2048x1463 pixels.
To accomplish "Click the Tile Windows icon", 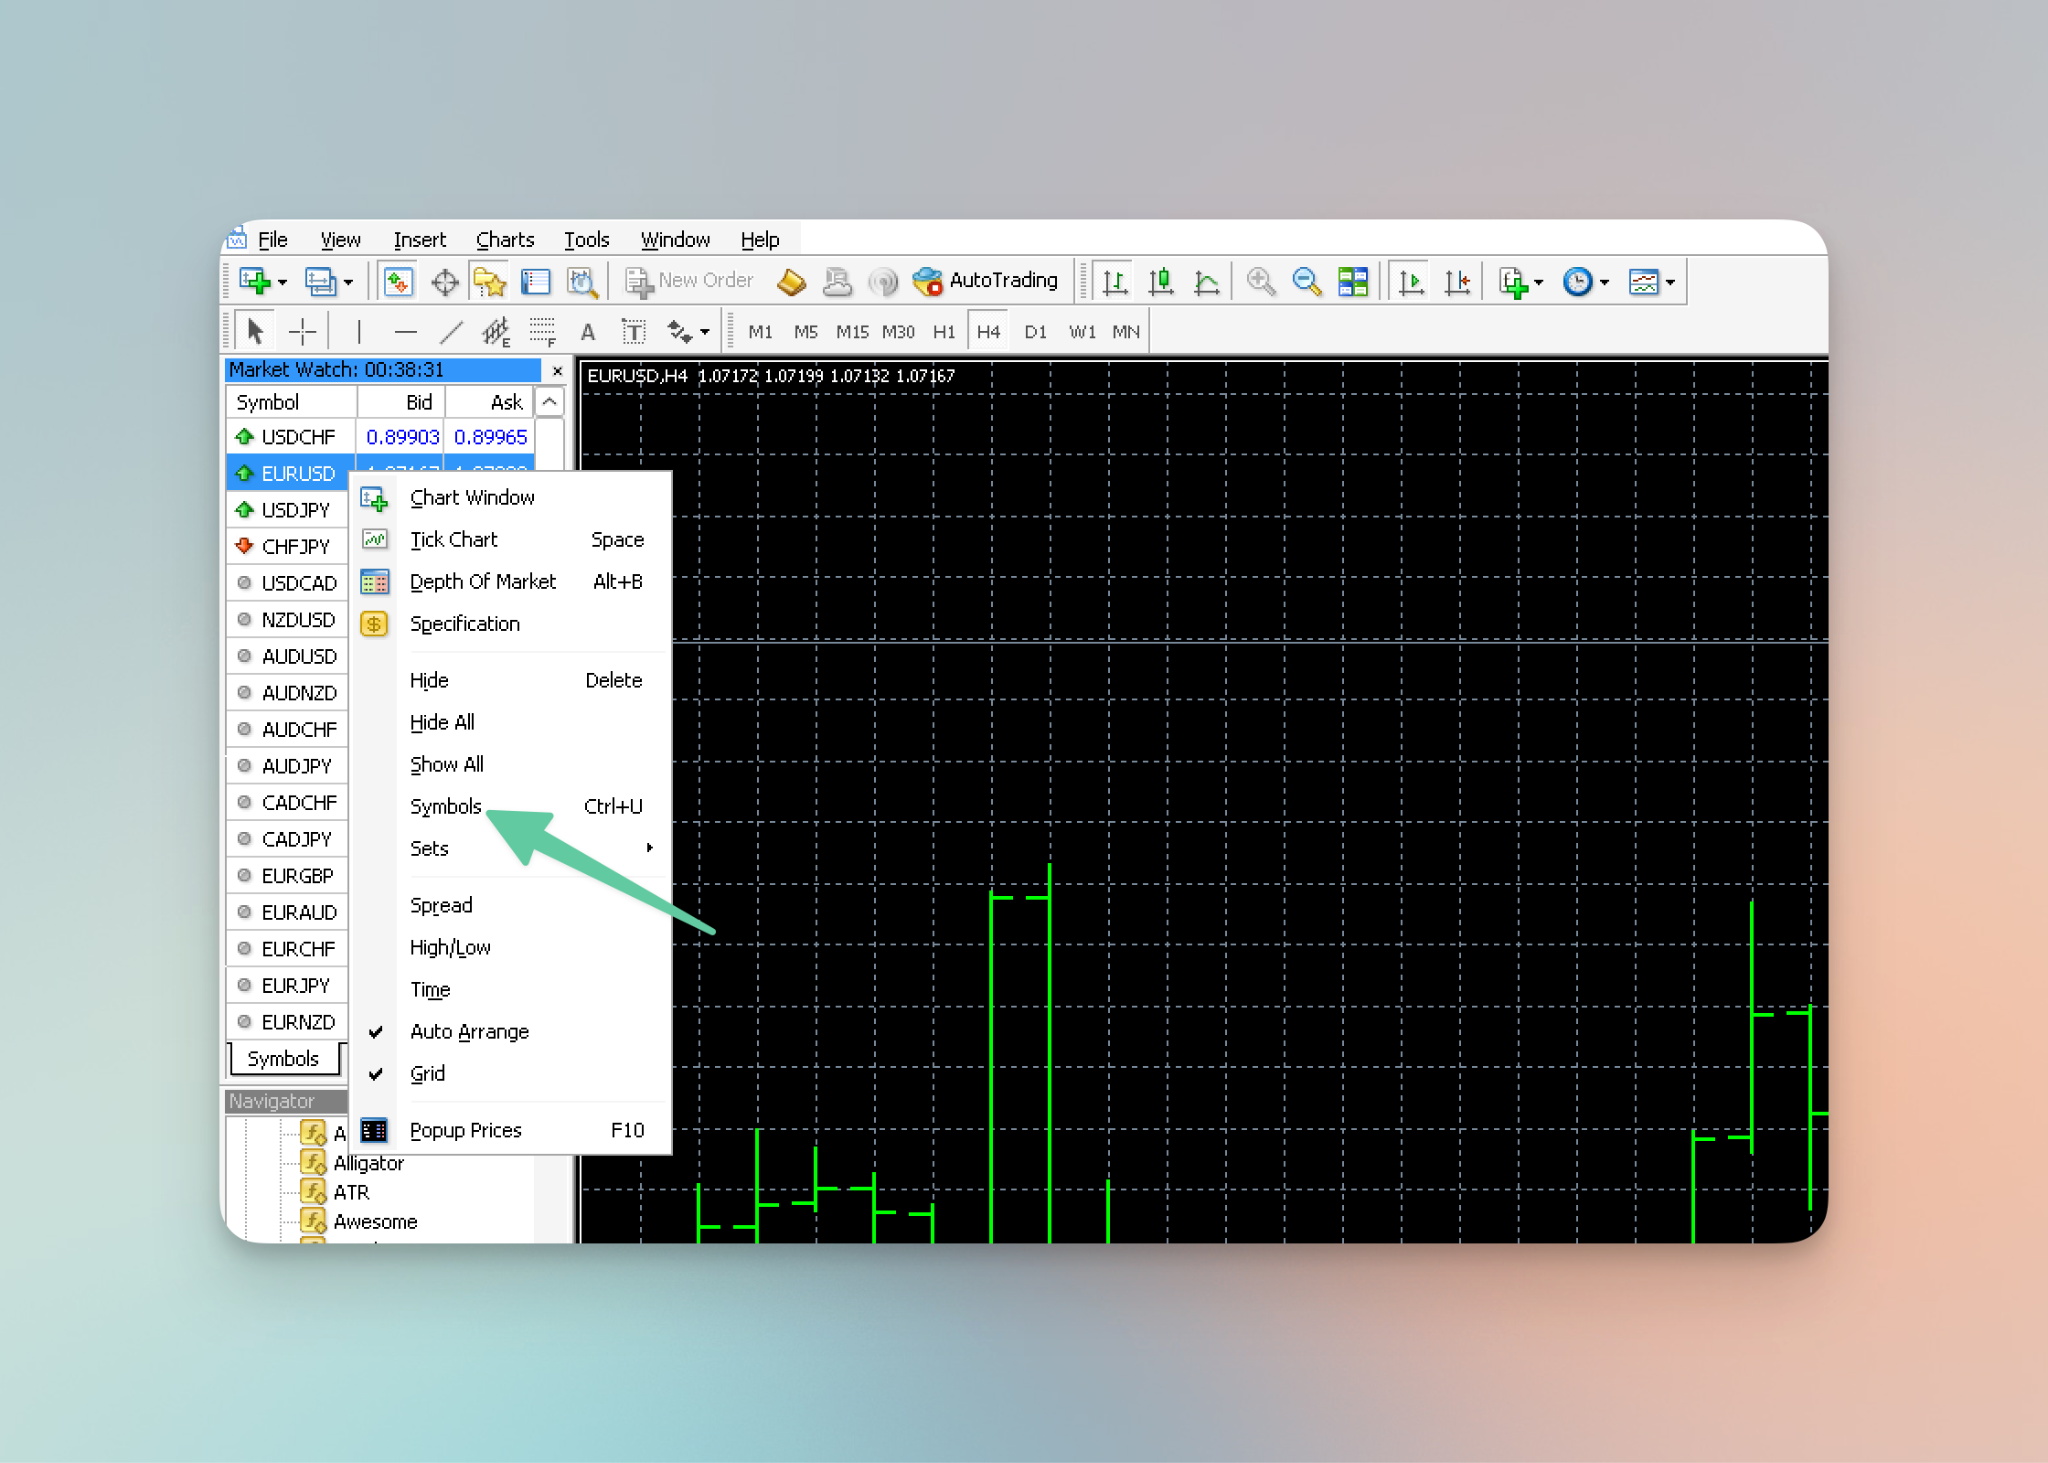I will click(1352, 282).
